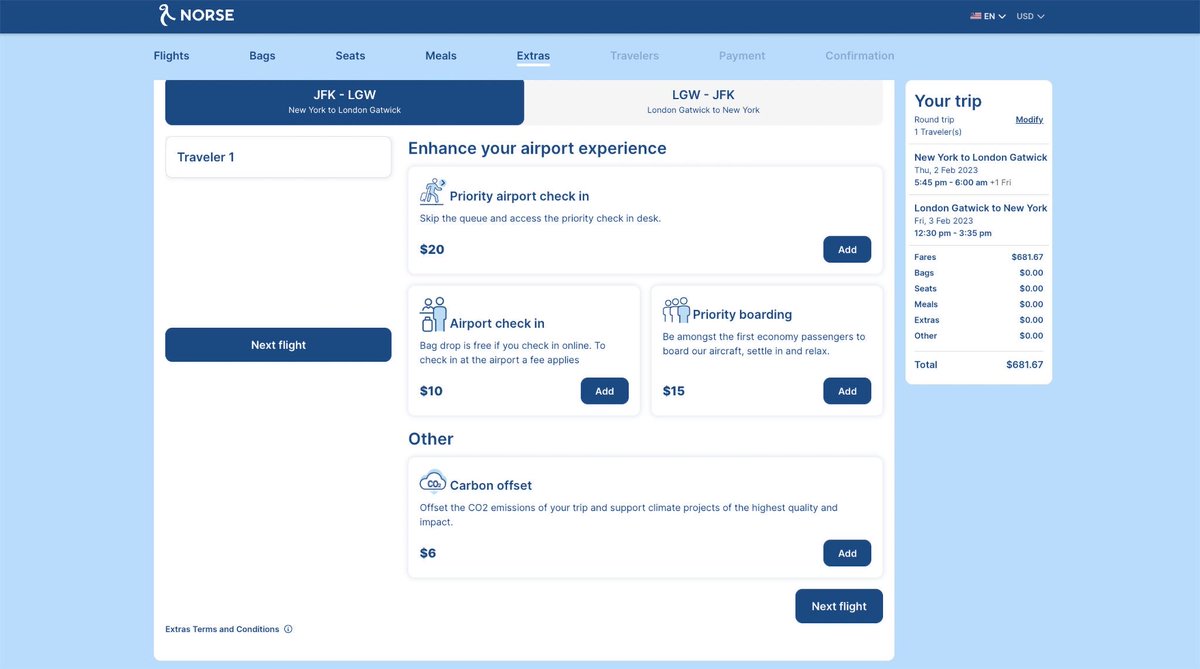Click the Carbon offset CO2 cloud icon

(x=433, y=482)
